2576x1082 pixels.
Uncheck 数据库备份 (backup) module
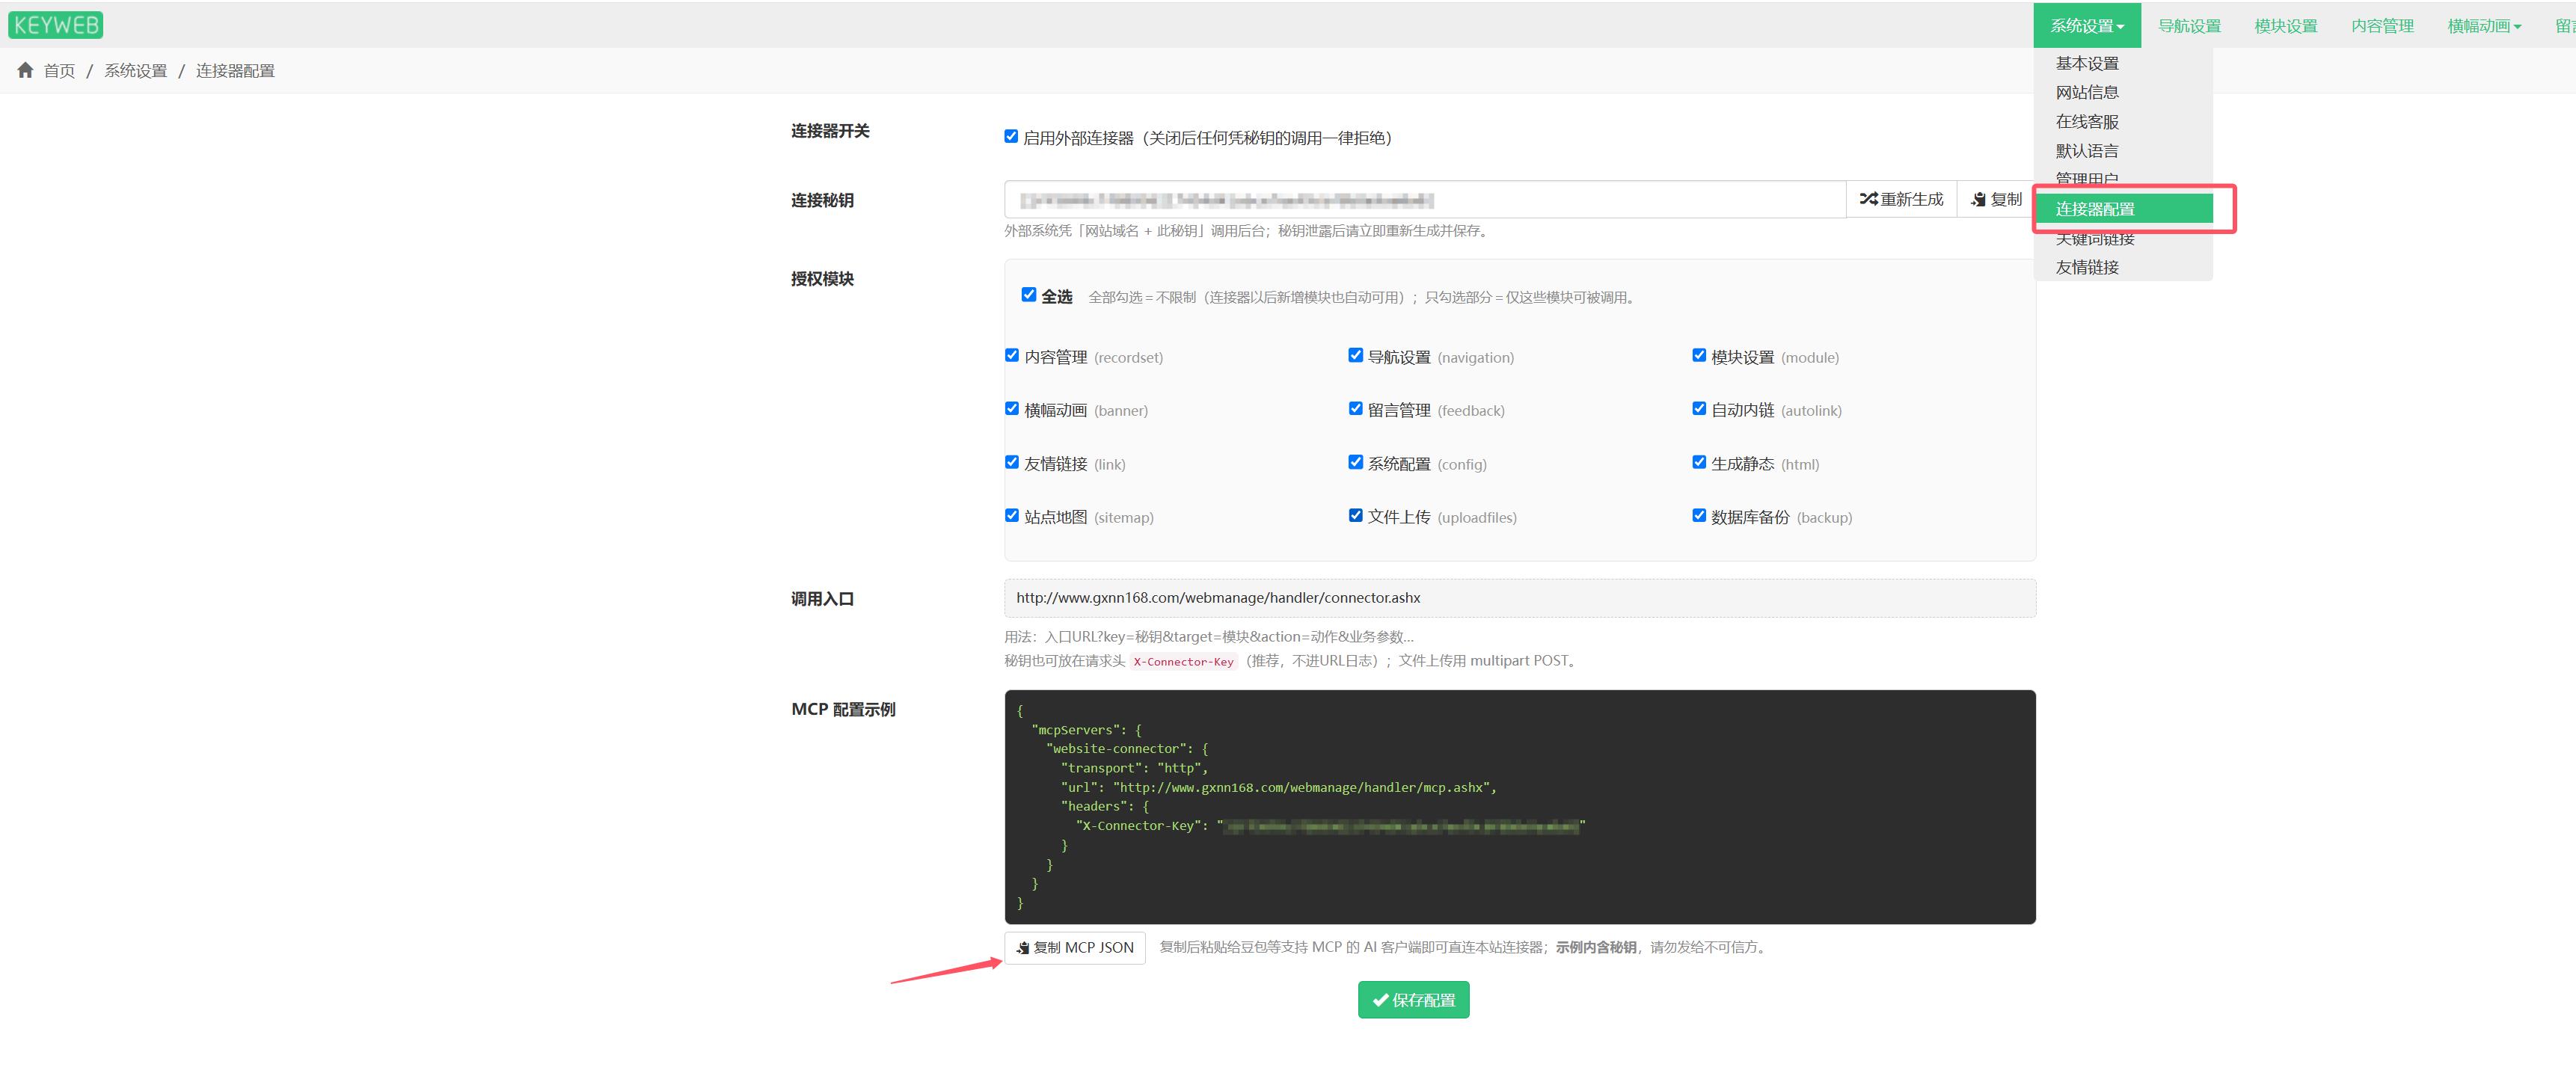pyautogui.click(x=1698, y=515)
